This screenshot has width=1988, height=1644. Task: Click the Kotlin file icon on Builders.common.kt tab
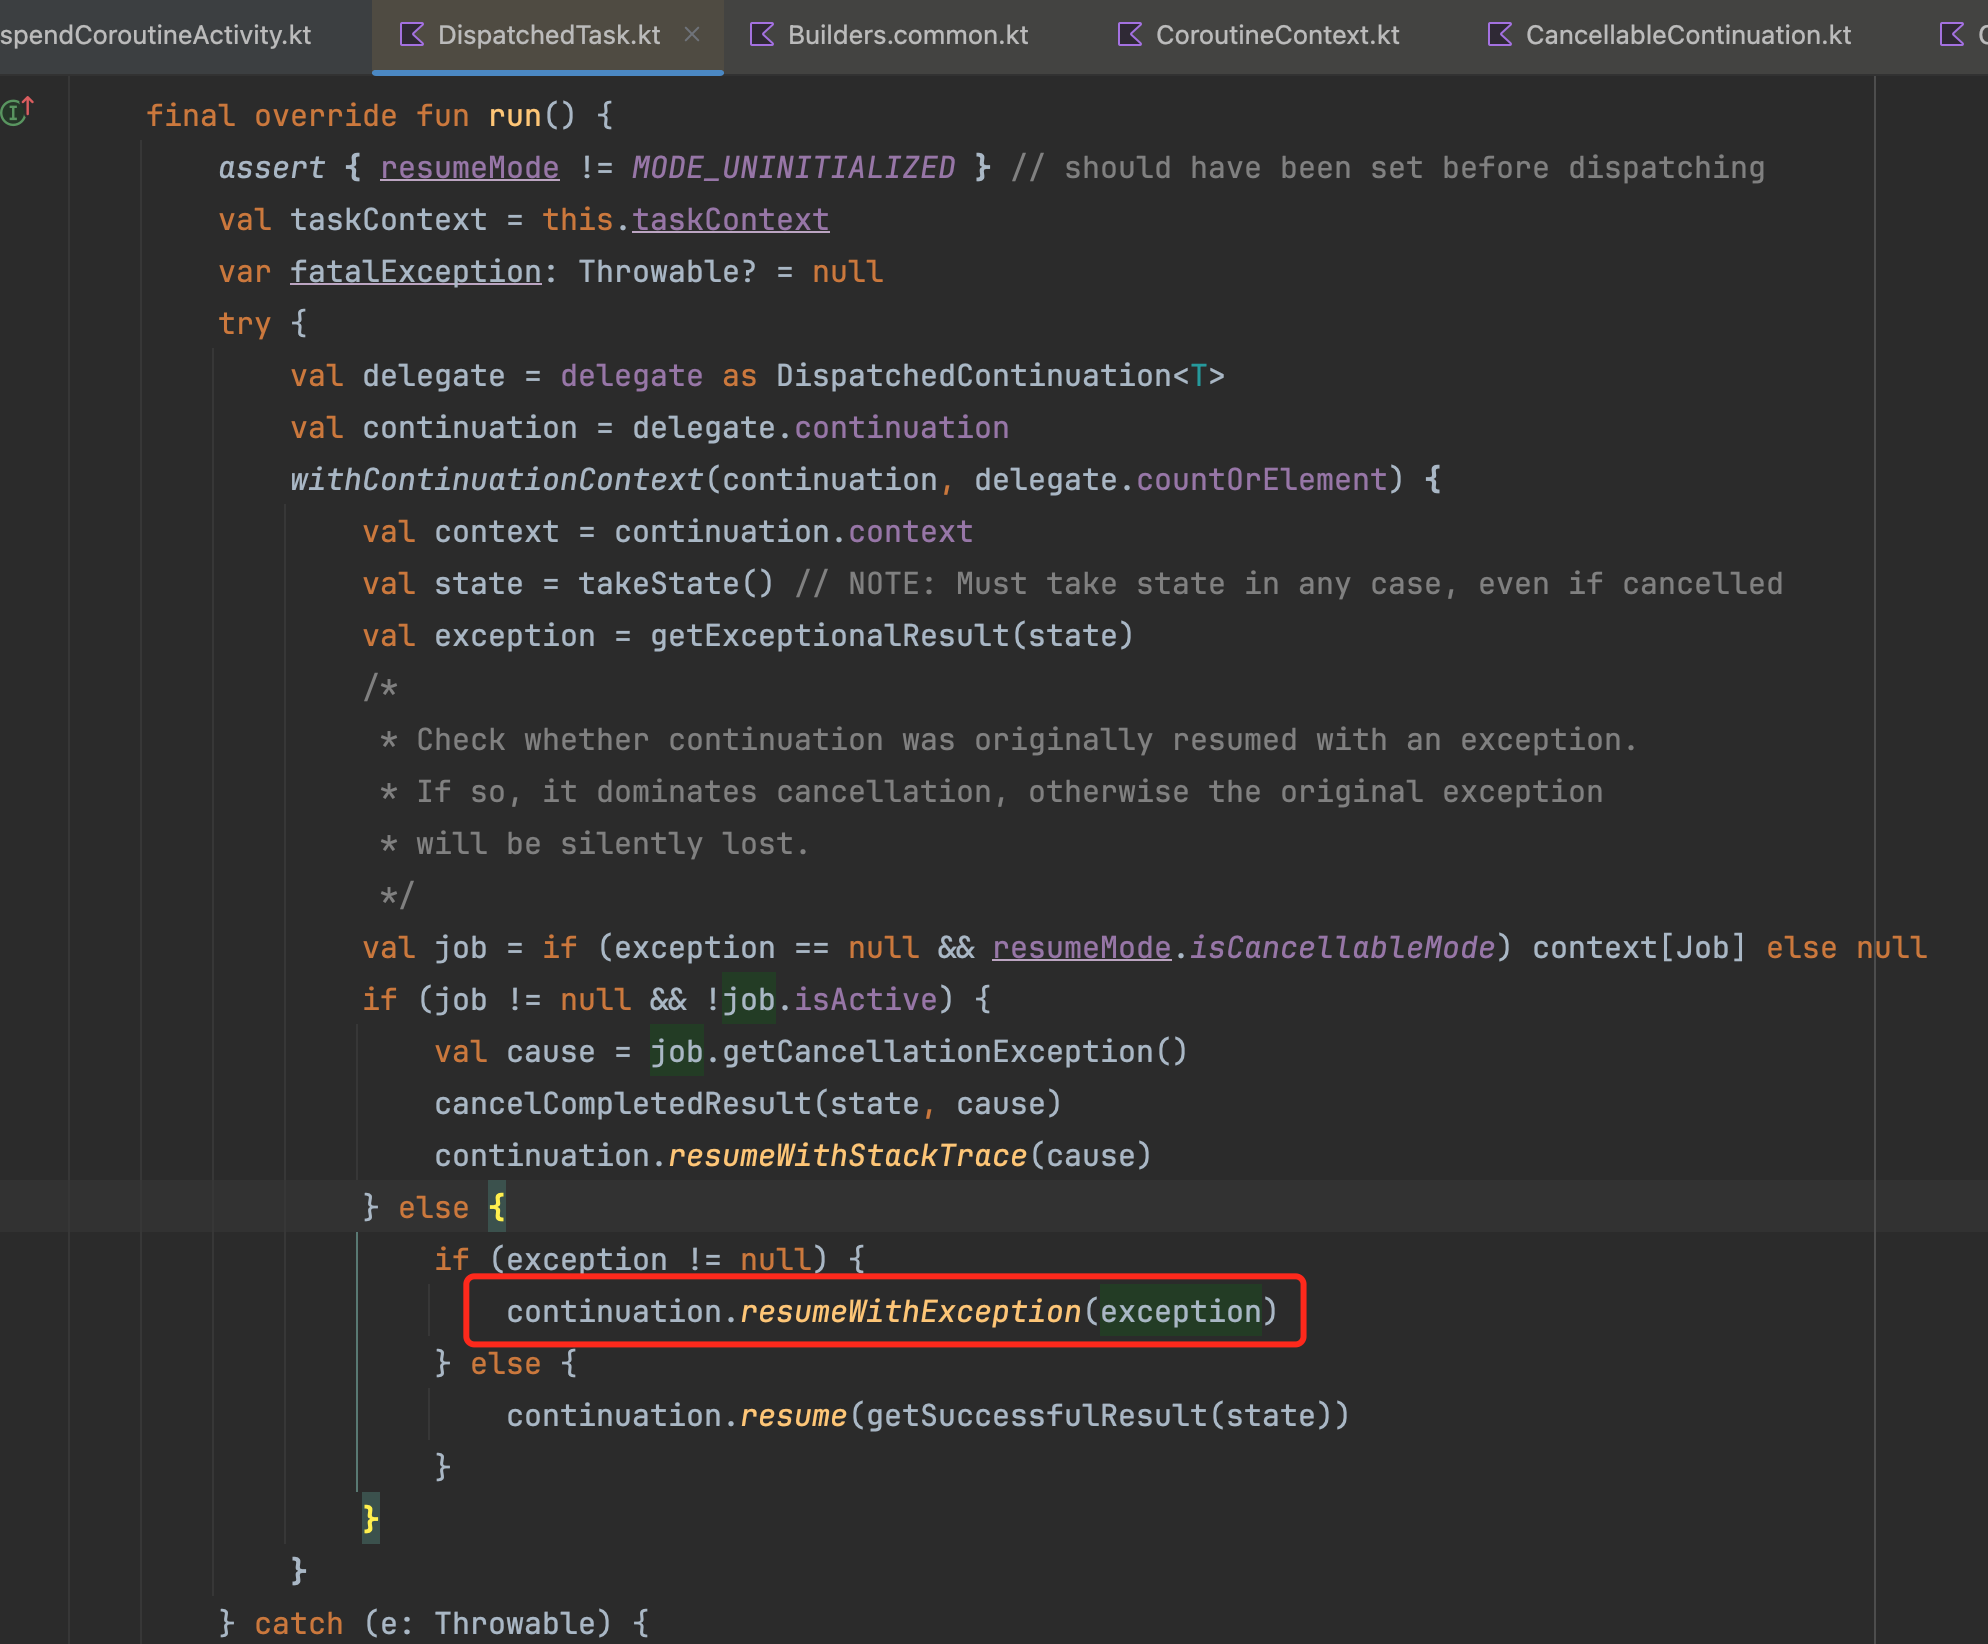click(x=761, y=35)
